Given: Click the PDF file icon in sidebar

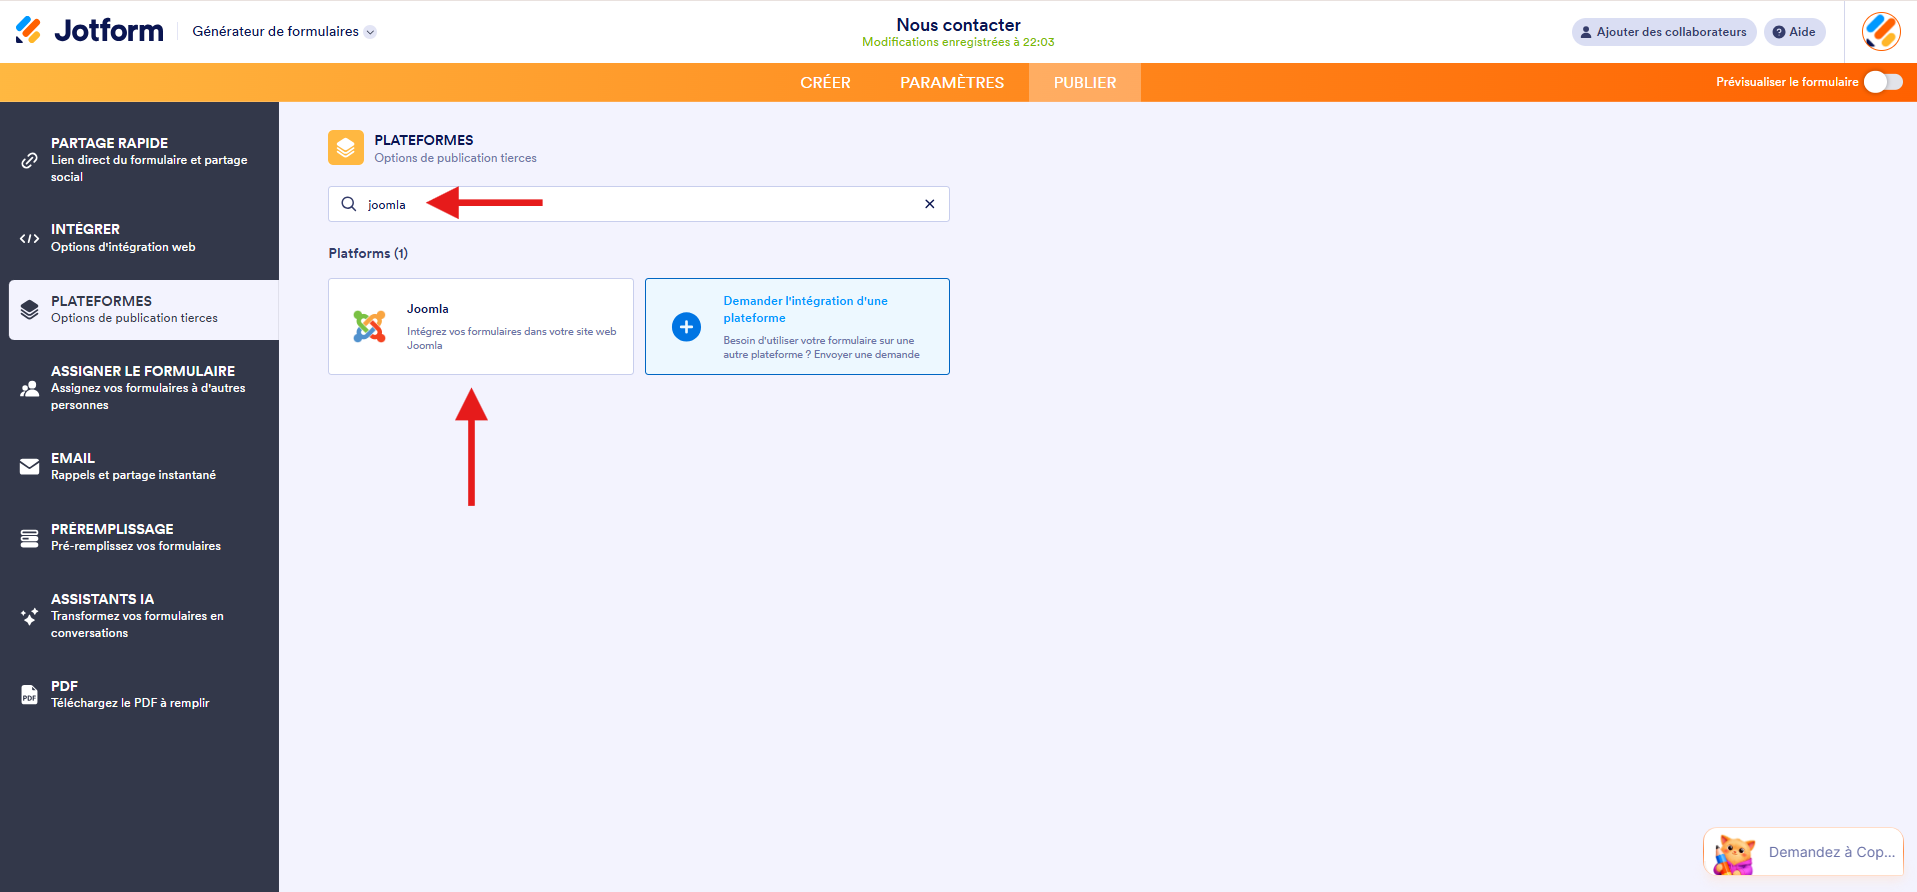Looking at the screenshot, I should click(30, 694).
